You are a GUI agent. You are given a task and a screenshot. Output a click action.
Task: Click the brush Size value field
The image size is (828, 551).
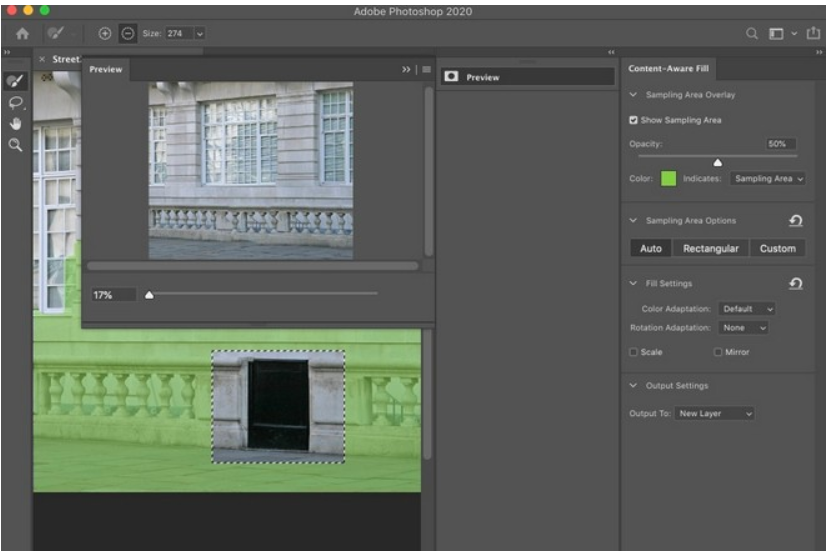pos(180,34)
